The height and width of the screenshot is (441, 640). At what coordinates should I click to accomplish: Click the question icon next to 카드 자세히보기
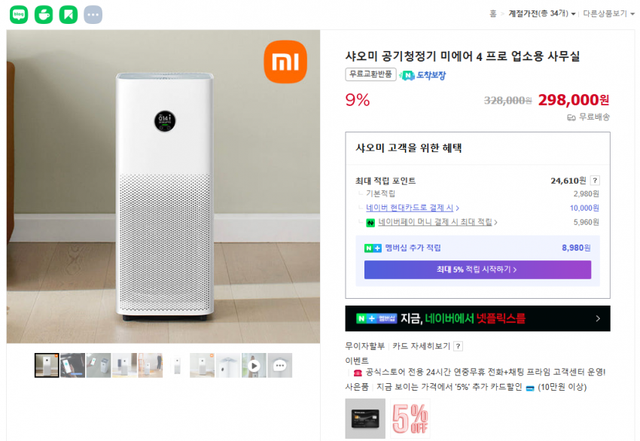pos(458,346)
